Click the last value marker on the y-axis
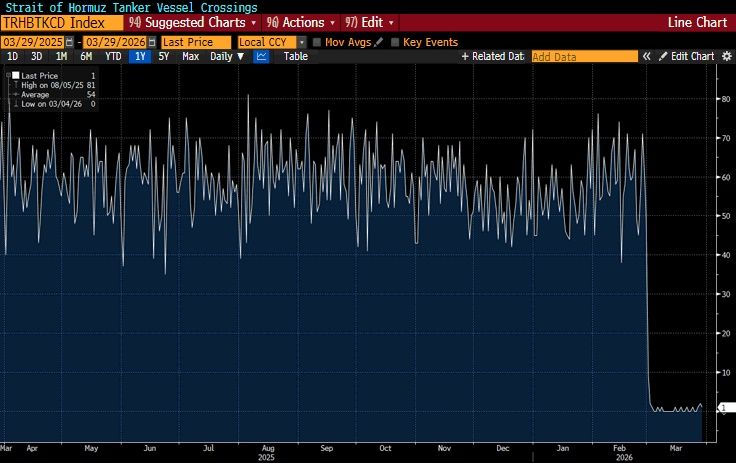The width and height of the screenshot is (736, 463). click(722, 409)
